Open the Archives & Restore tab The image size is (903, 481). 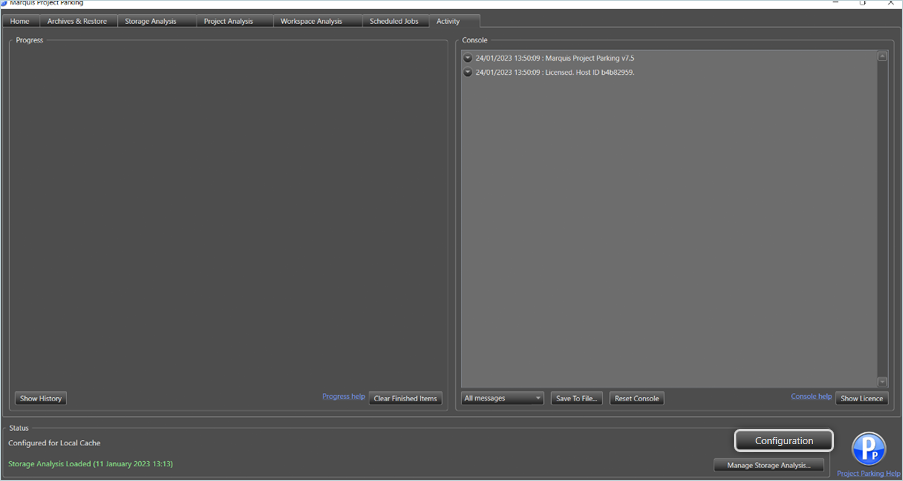pos(77,21)
